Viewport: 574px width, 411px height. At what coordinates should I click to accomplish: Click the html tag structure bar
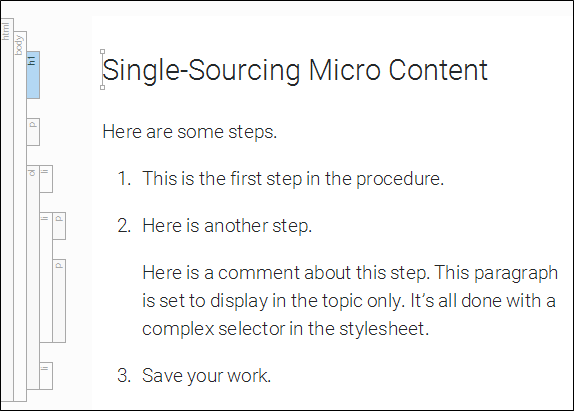7,209
